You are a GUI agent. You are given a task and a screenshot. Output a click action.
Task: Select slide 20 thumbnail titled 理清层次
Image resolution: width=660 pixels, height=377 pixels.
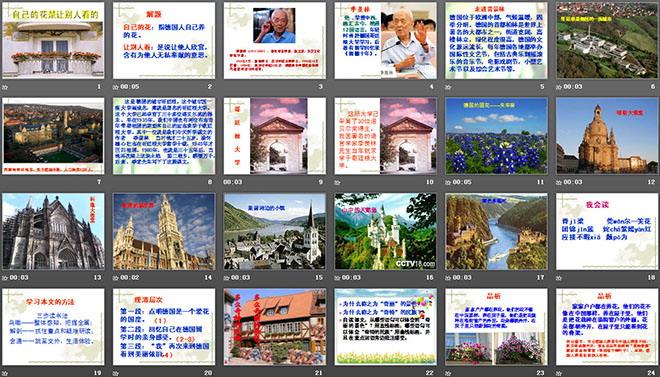point(164,327)
